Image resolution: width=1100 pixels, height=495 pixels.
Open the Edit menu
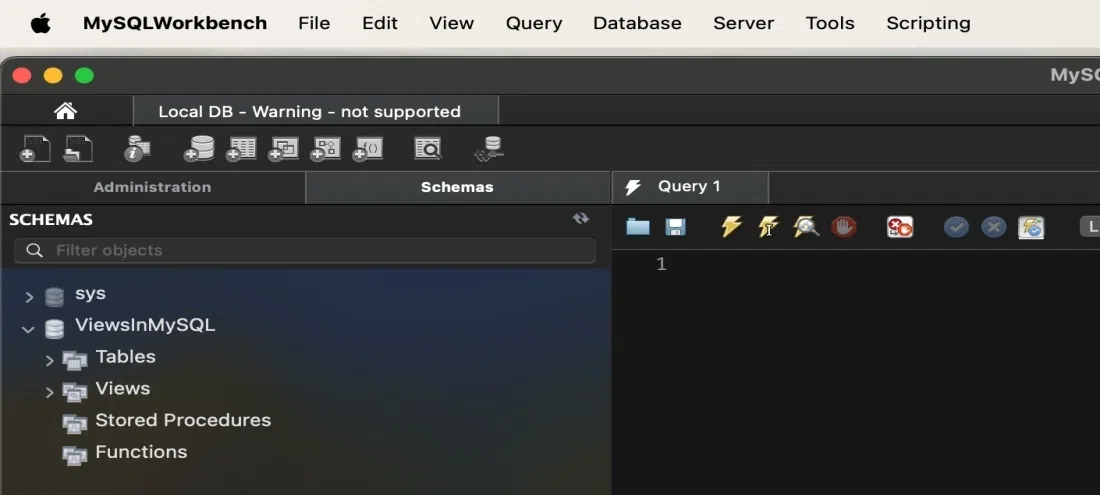tap(380, 23)
